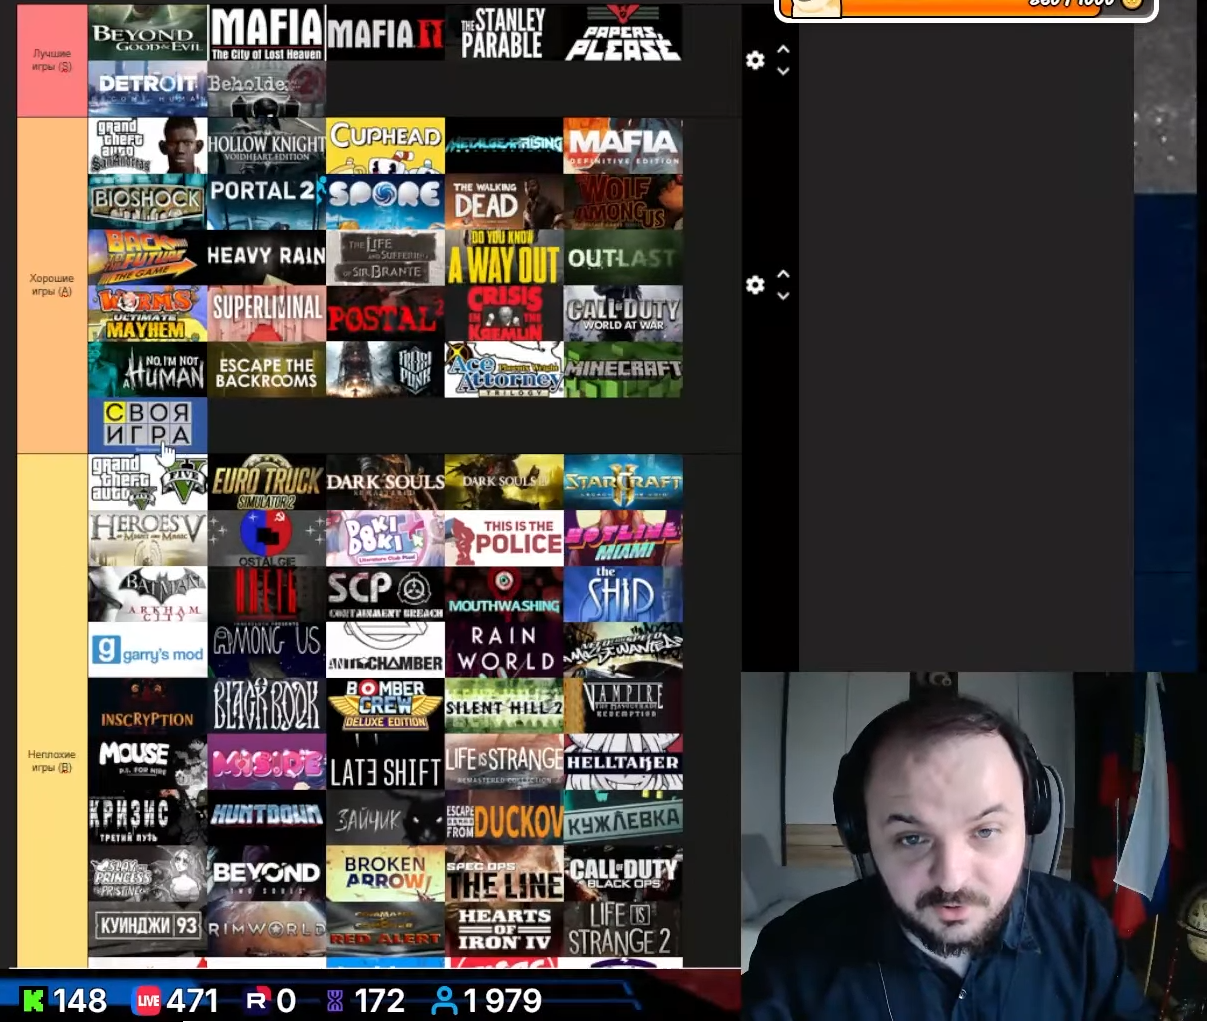Select the Detroit Become Human tile
This screenshot has width=1207, height=1022.
tap(148, 89)
